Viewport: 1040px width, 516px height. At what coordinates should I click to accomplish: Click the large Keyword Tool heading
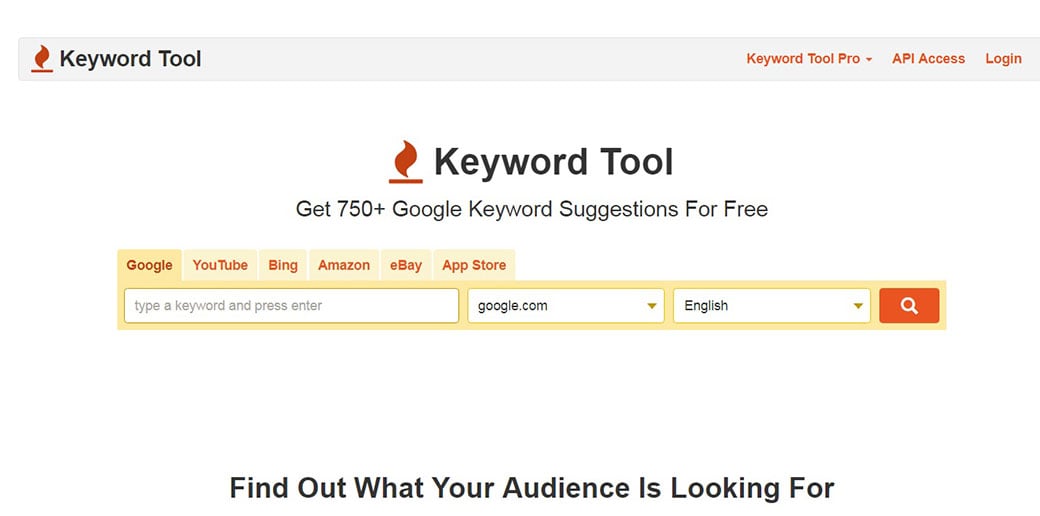[553, 162]
